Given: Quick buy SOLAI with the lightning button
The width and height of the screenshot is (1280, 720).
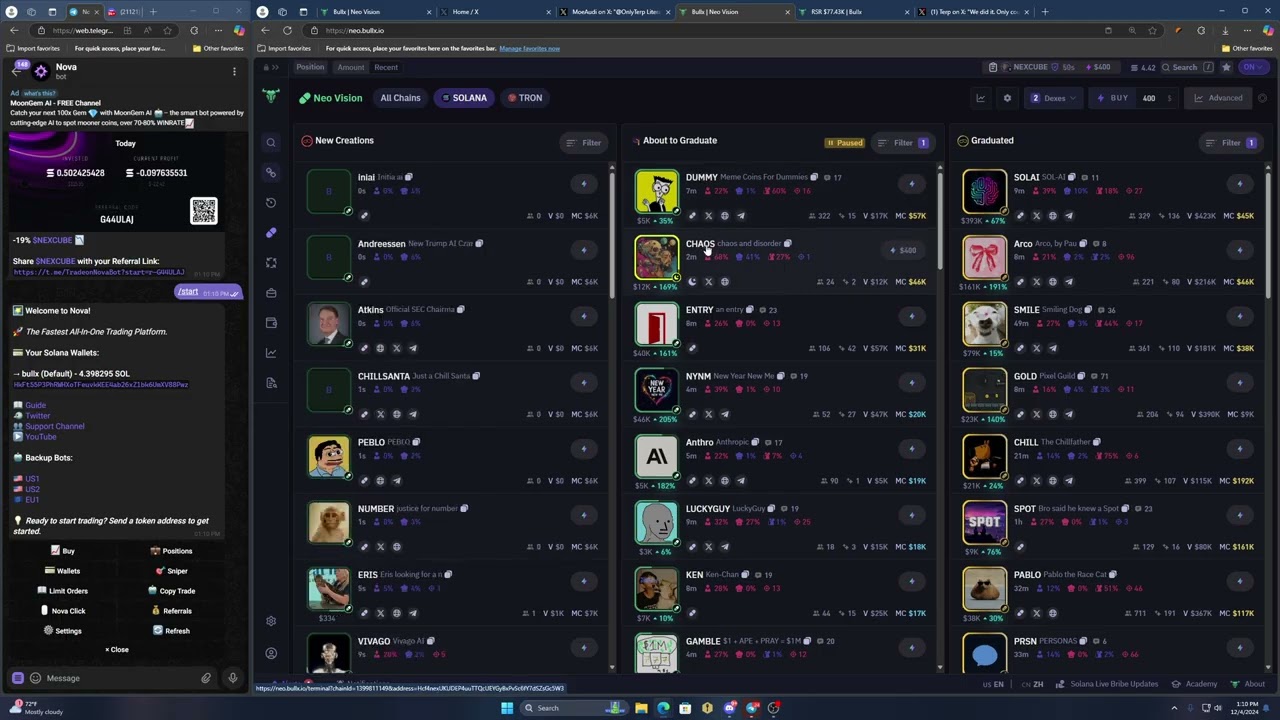Looking at the screenshot, I should (1239, 183).
